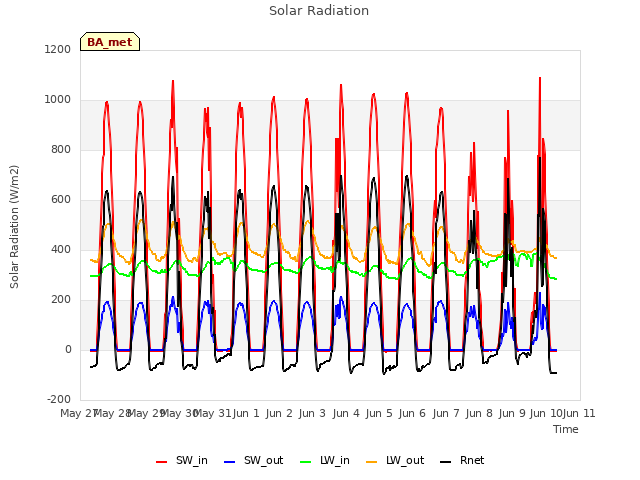
Task: Click the Solar Radiation (W/m2) axis label
Action: pos(14,227)
